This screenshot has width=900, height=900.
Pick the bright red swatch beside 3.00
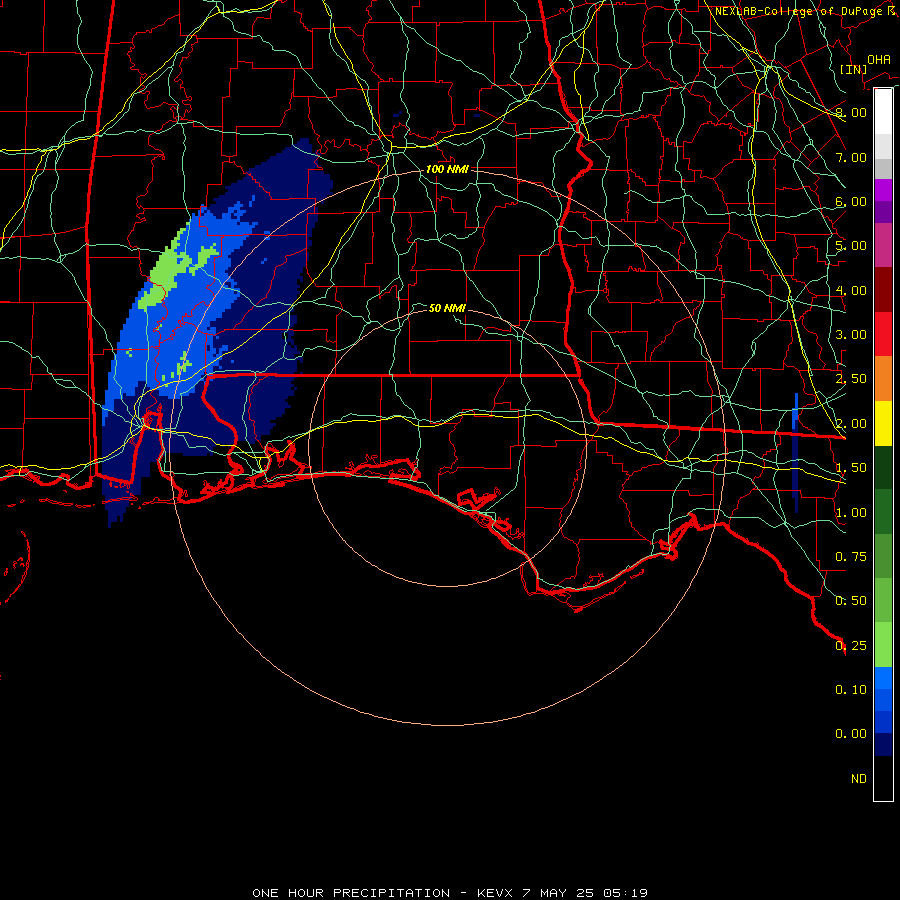click(883, 334)
